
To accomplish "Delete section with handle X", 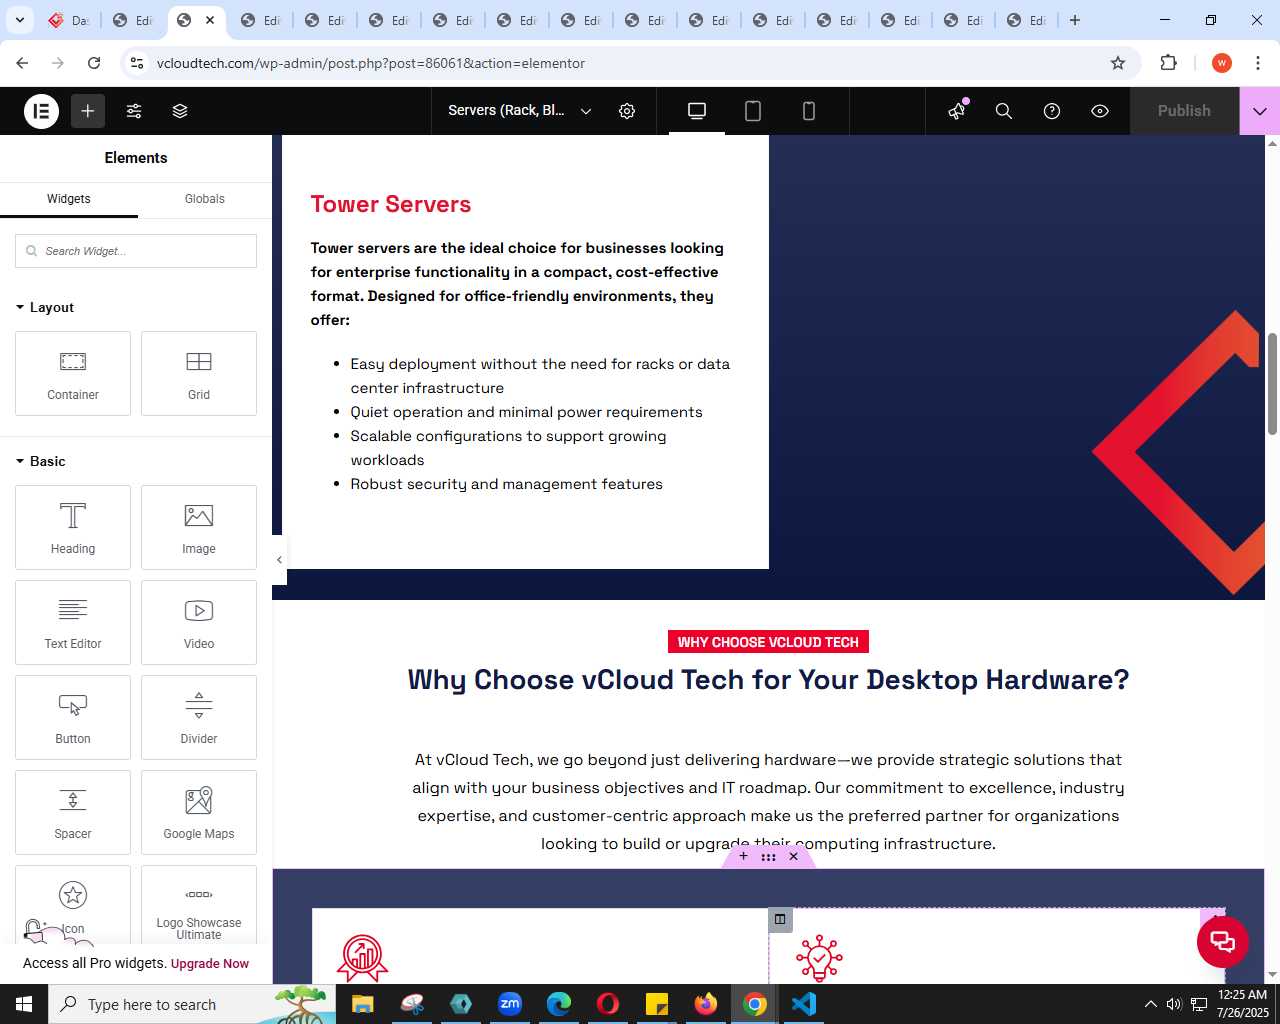I will pyautogui.click(x=794, y=856).
